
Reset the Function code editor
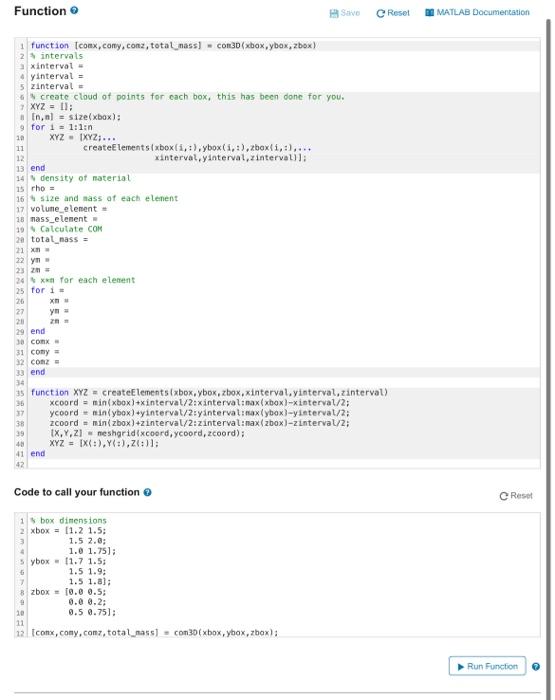393,13
